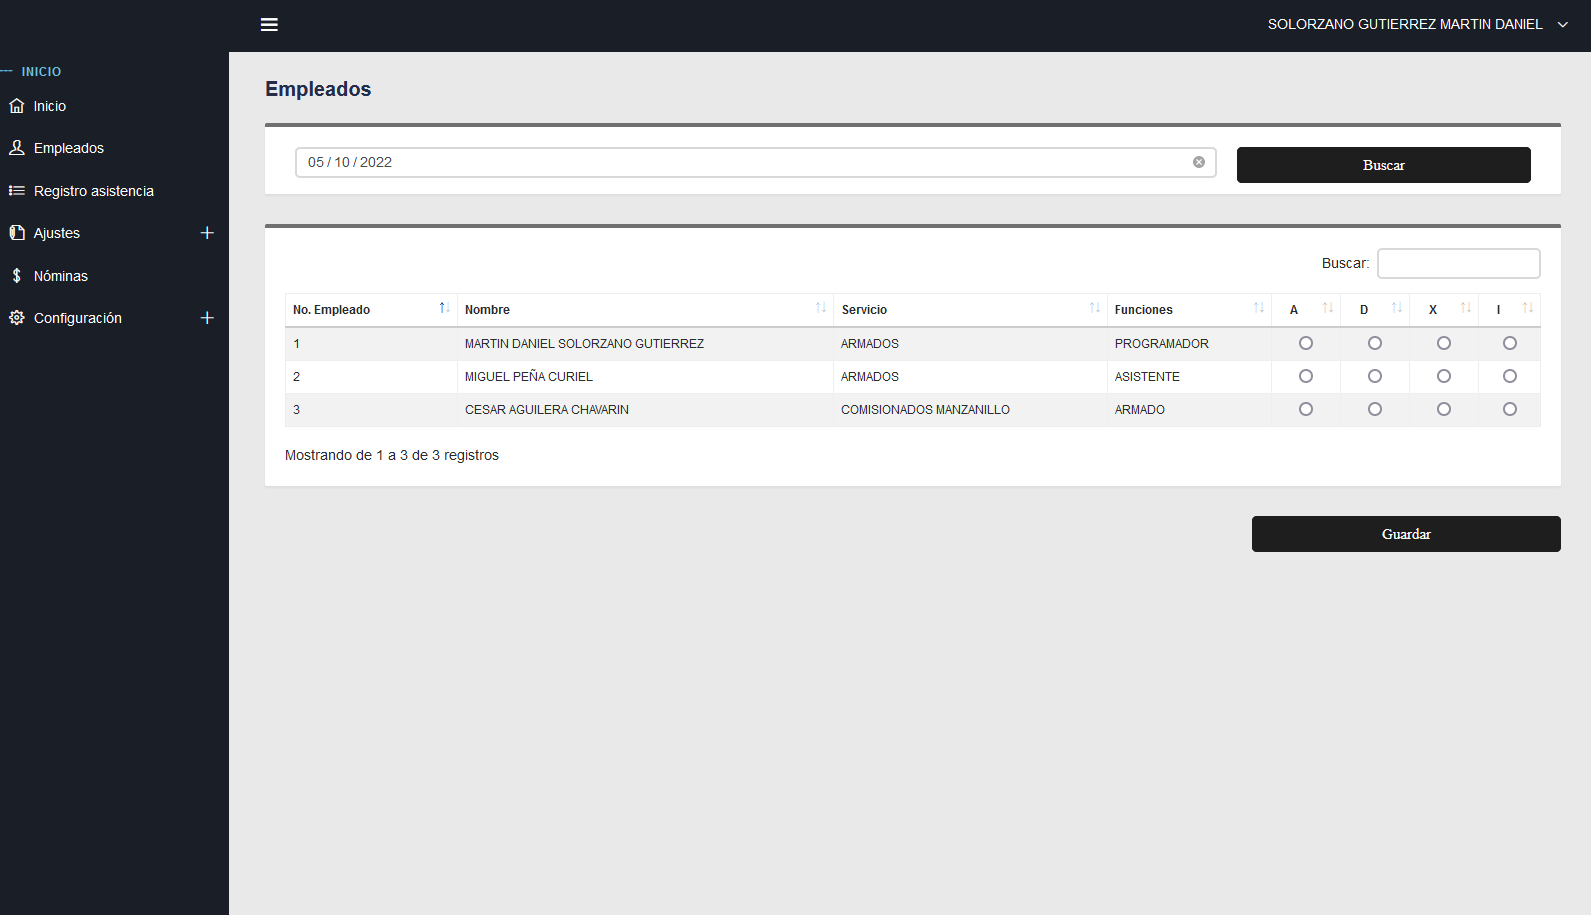Select radio X for Miguel Peña Curiel
The width and height of the screenshot is (1591, 915).
tap(1444, 376)
